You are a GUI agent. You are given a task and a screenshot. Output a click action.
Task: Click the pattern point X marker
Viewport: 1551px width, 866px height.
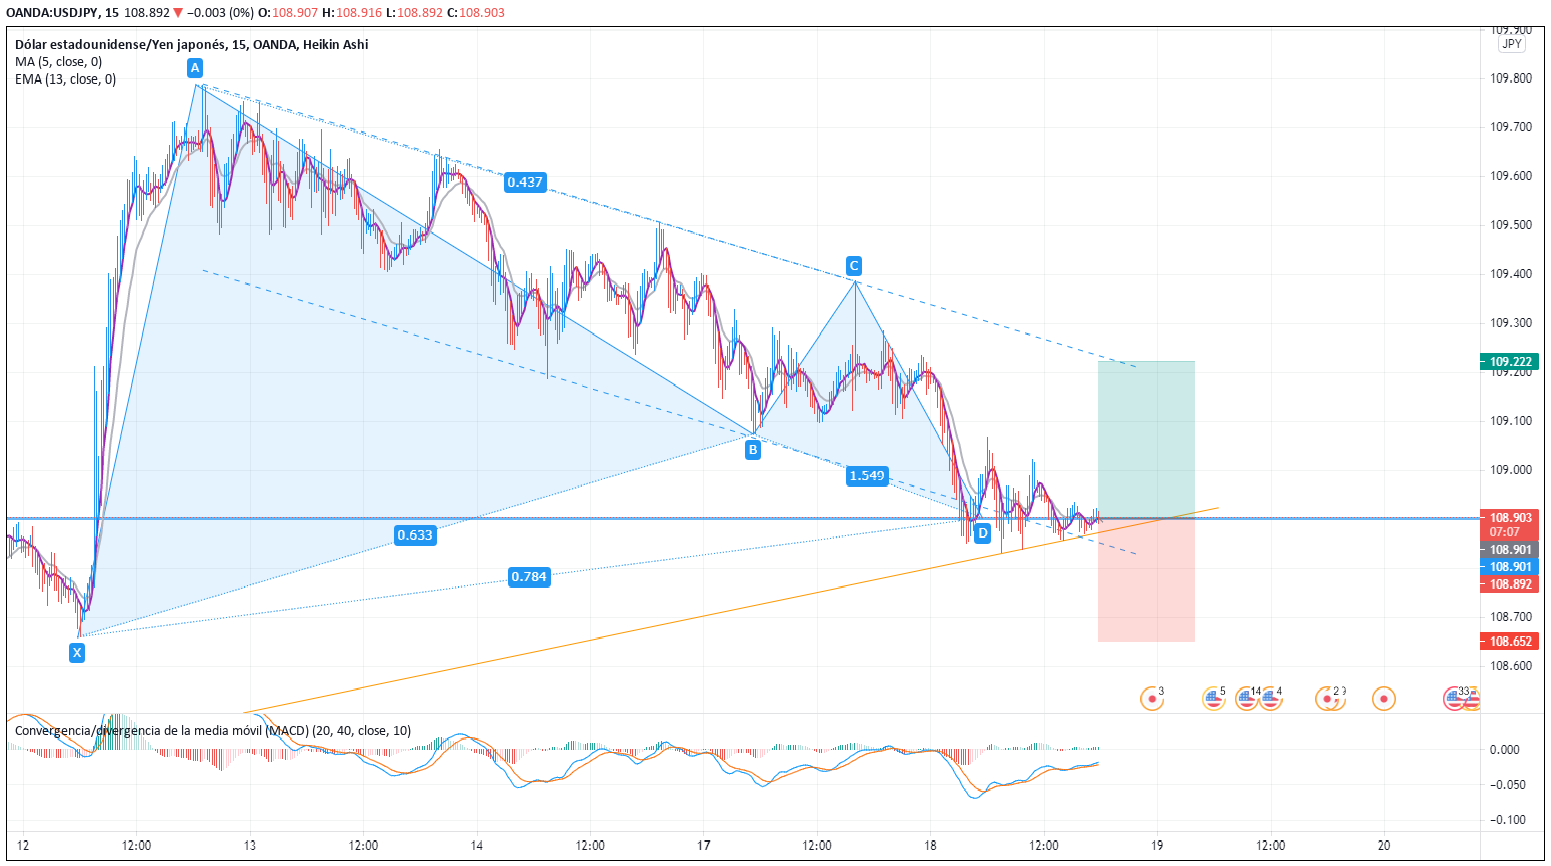(77, 653)
